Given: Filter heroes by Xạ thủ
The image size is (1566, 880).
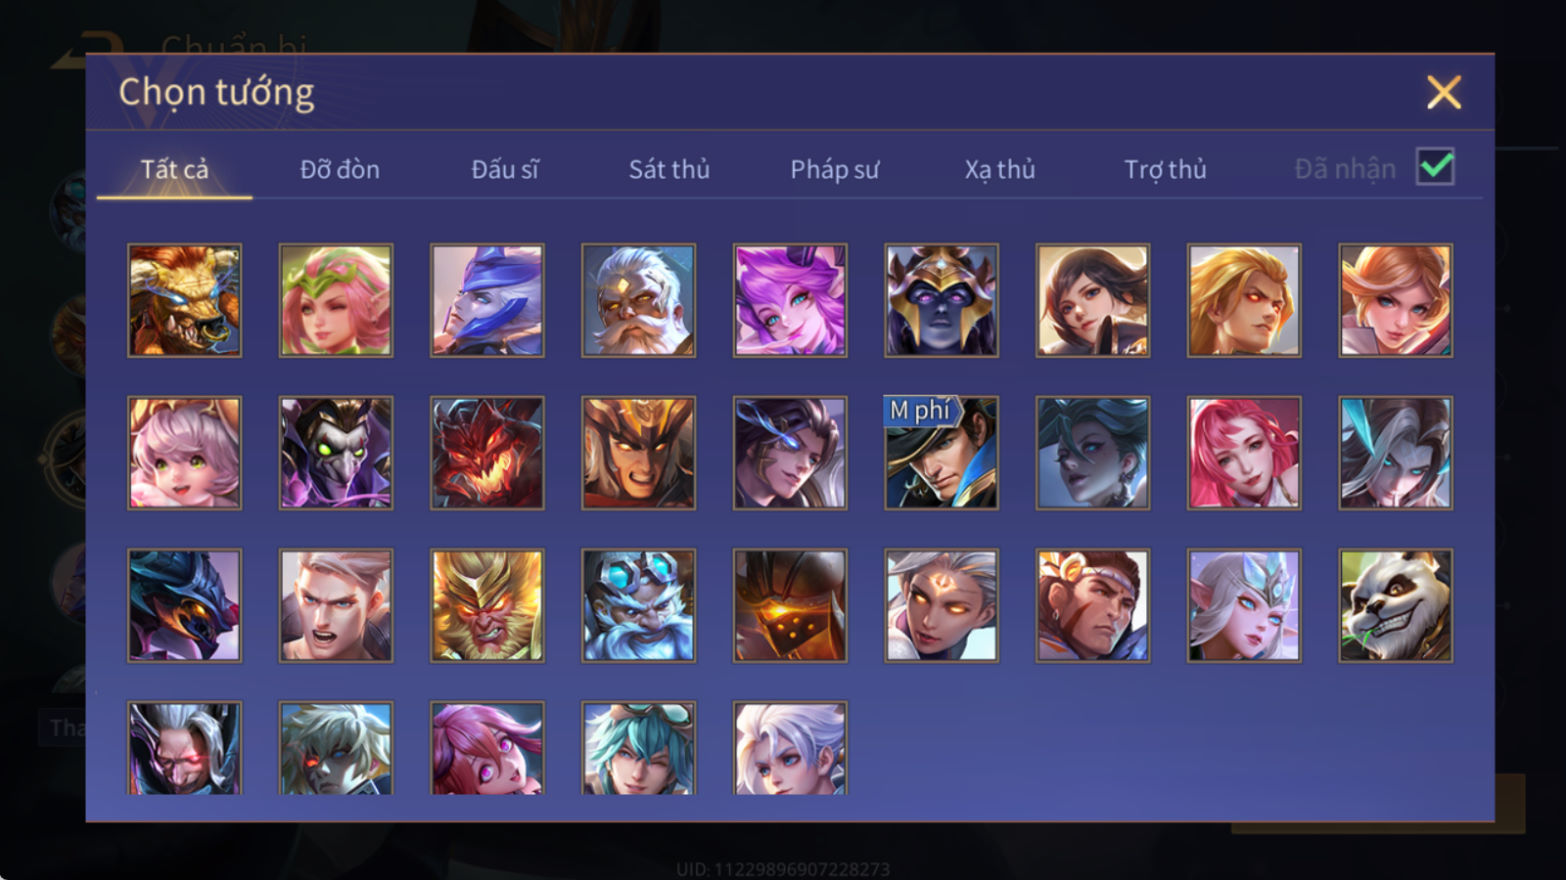Looking at the screenshot, I should (x=999, y=169).
